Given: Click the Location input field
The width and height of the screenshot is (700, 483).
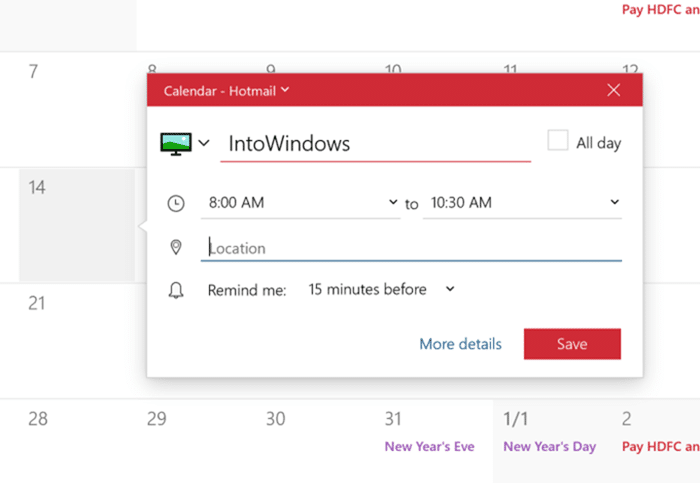Looking at the screenshot, I should [x=411, y=248].
